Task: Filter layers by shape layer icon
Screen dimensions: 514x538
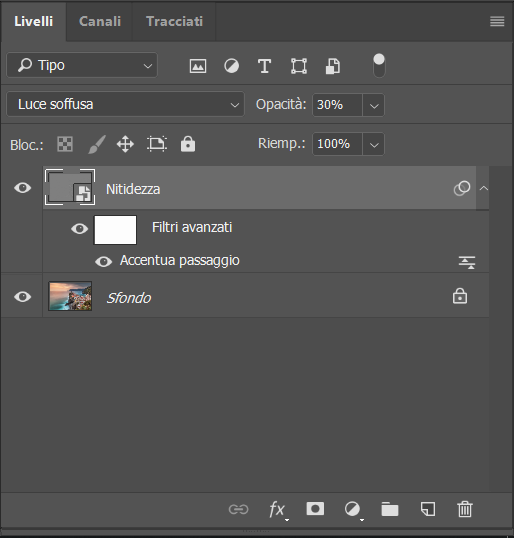Action: coord(299,66)
